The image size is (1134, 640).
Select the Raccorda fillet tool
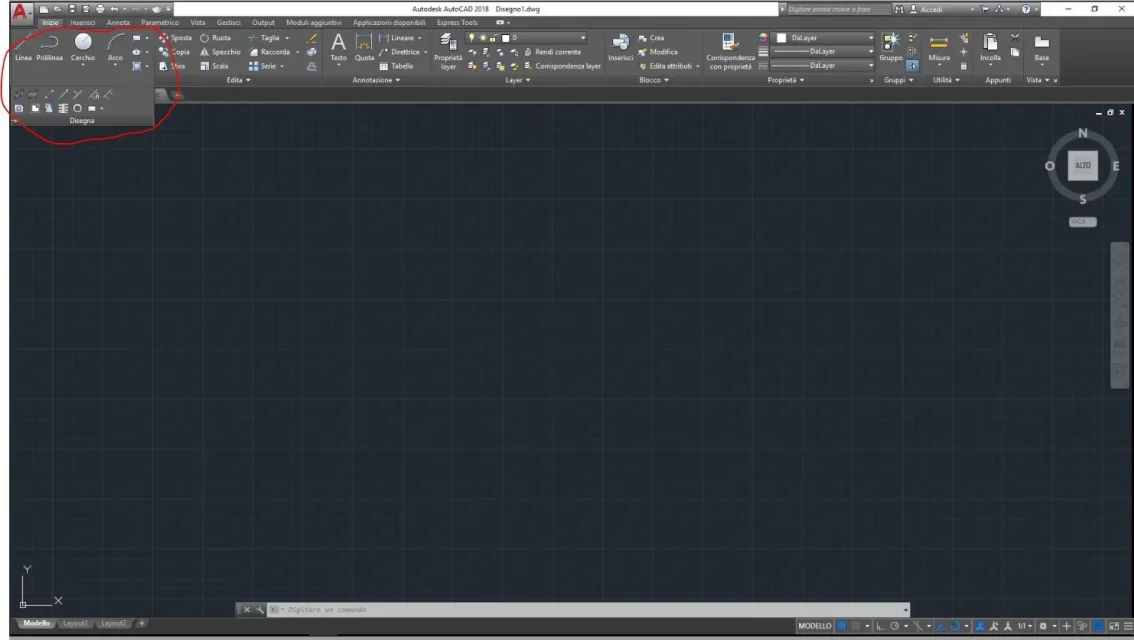(x=270, y=52)
